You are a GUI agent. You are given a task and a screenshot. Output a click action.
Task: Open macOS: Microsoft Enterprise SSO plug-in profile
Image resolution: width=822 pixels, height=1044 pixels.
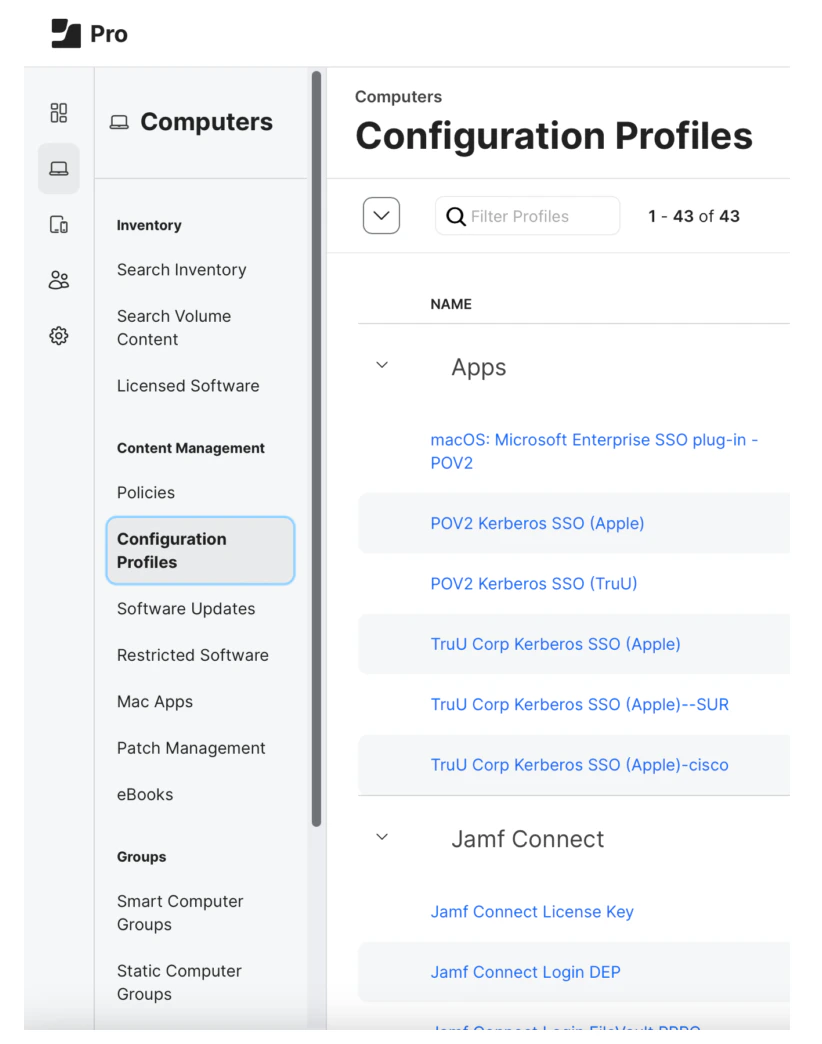[594, 451]
